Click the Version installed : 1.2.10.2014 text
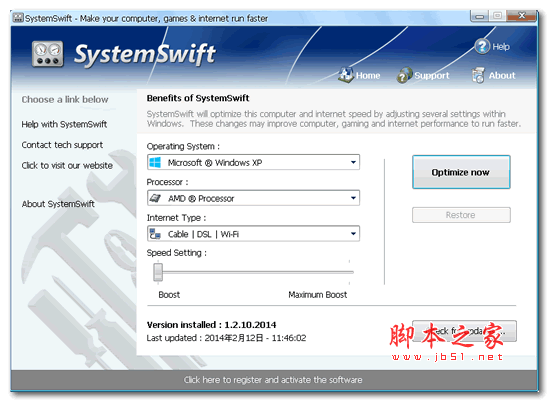Image resolution: width=550 pixels, height=403 pixels. pos(212,325)
